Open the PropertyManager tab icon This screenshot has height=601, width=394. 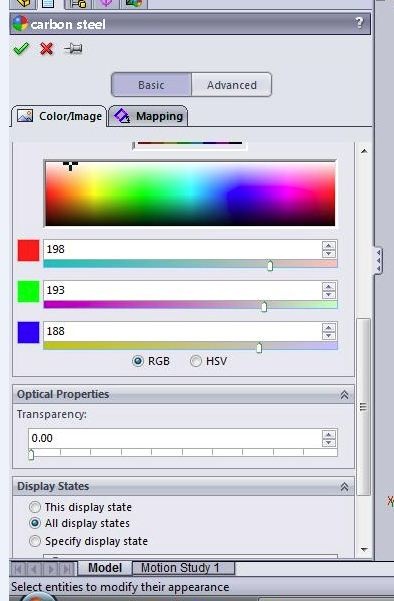48,4
